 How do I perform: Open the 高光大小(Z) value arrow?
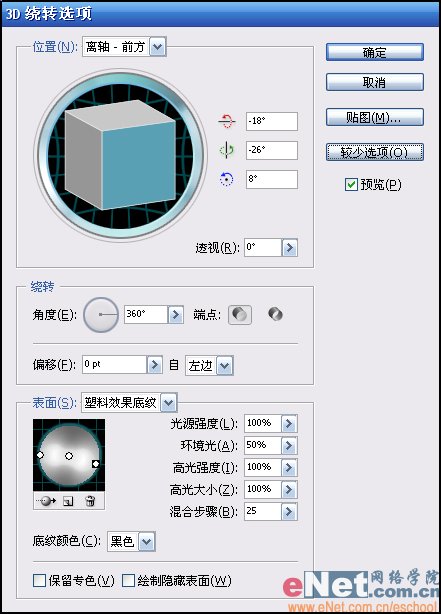(289, 489)
